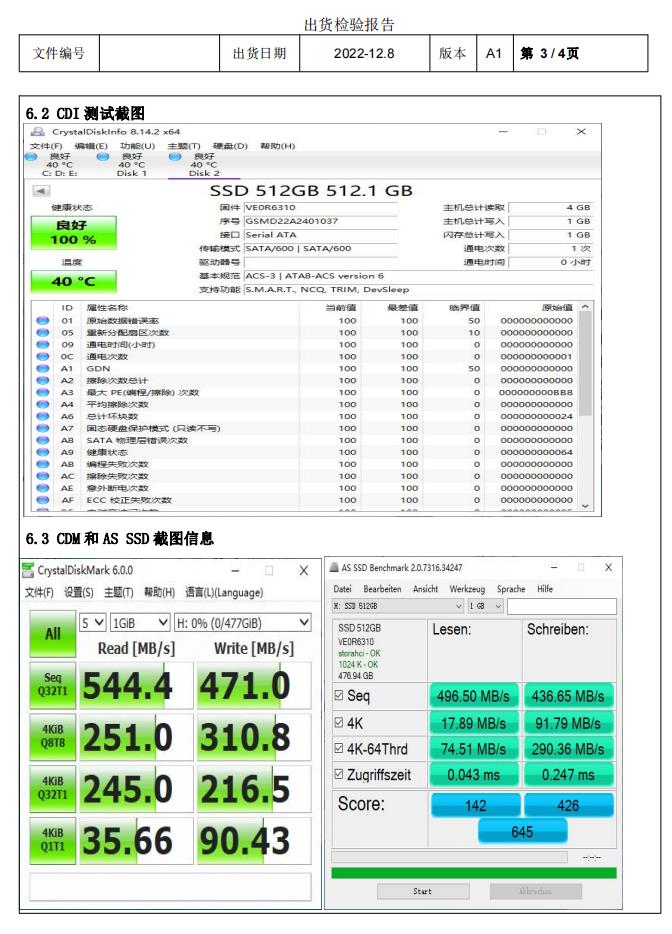
Task: Click the green AS SSD progress bar
Action: pos(474,873)
